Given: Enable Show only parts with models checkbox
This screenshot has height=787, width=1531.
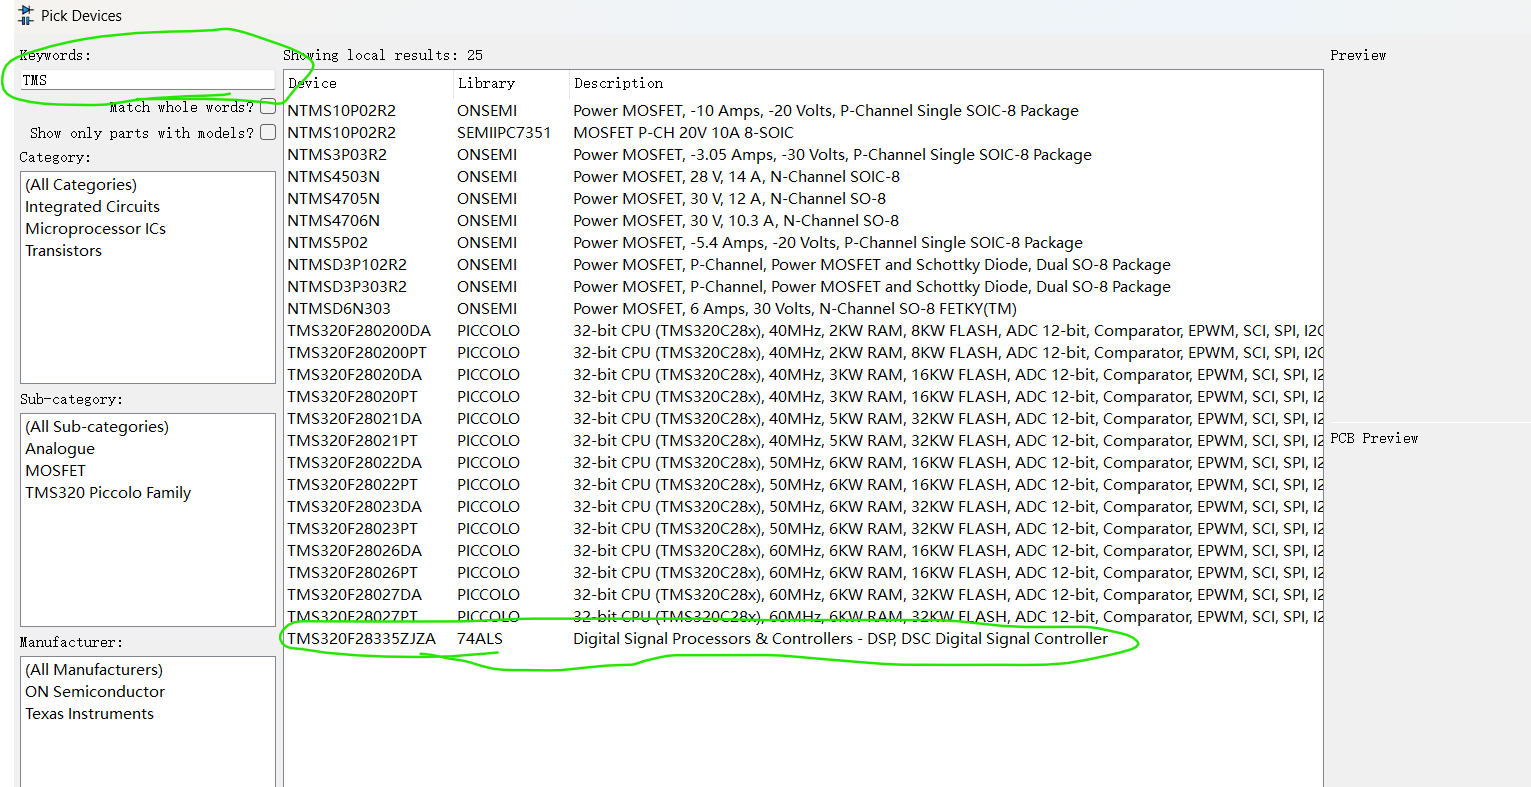Looking at the screenshot, I should [268, 132].
